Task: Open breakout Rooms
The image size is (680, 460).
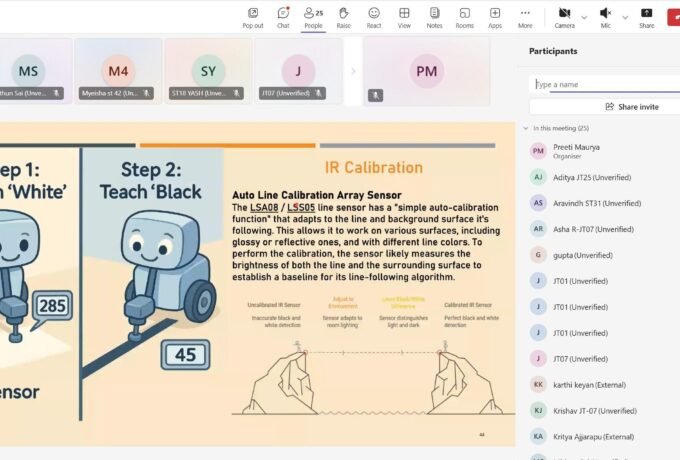Action: coord(464,16)
